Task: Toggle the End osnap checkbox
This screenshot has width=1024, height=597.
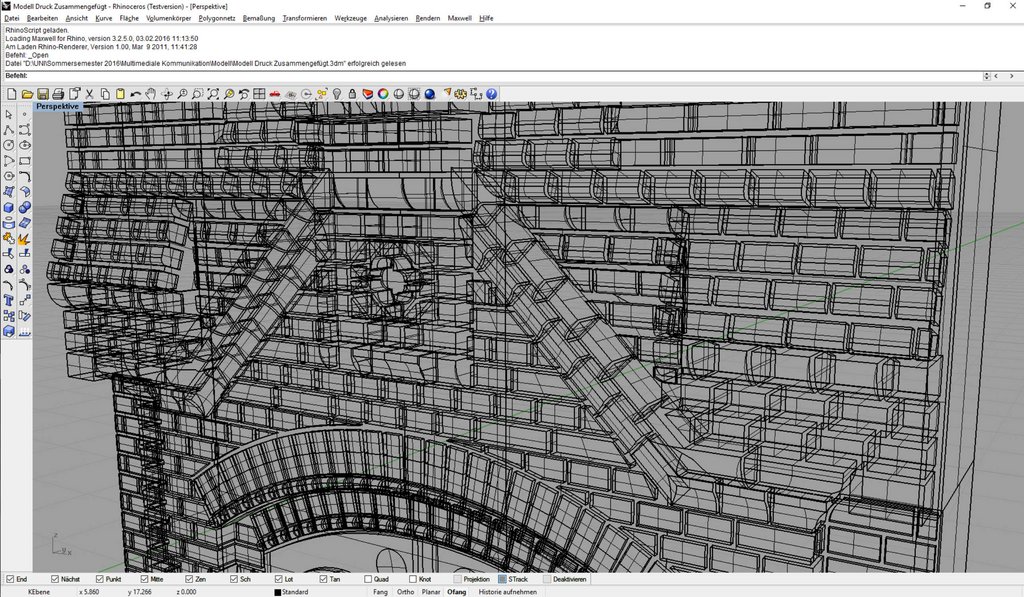Action: pyautogui.click(x=10, y=579)
